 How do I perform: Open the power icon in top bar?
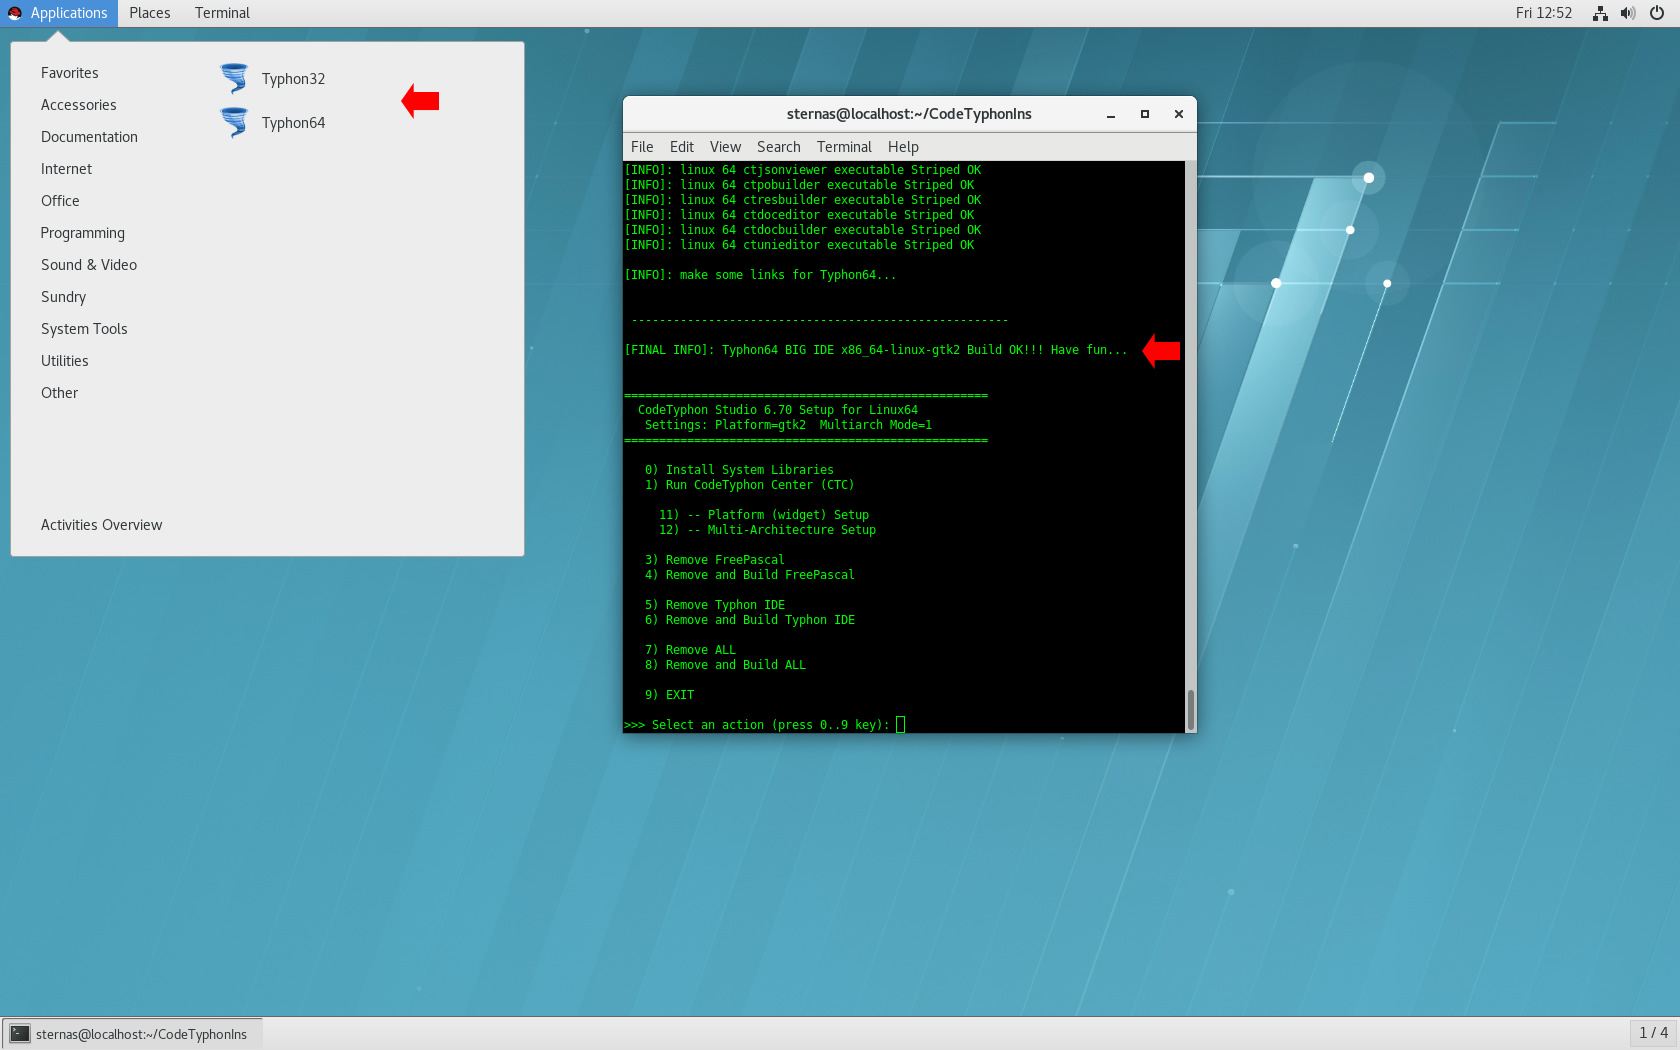pos(1657,13)
